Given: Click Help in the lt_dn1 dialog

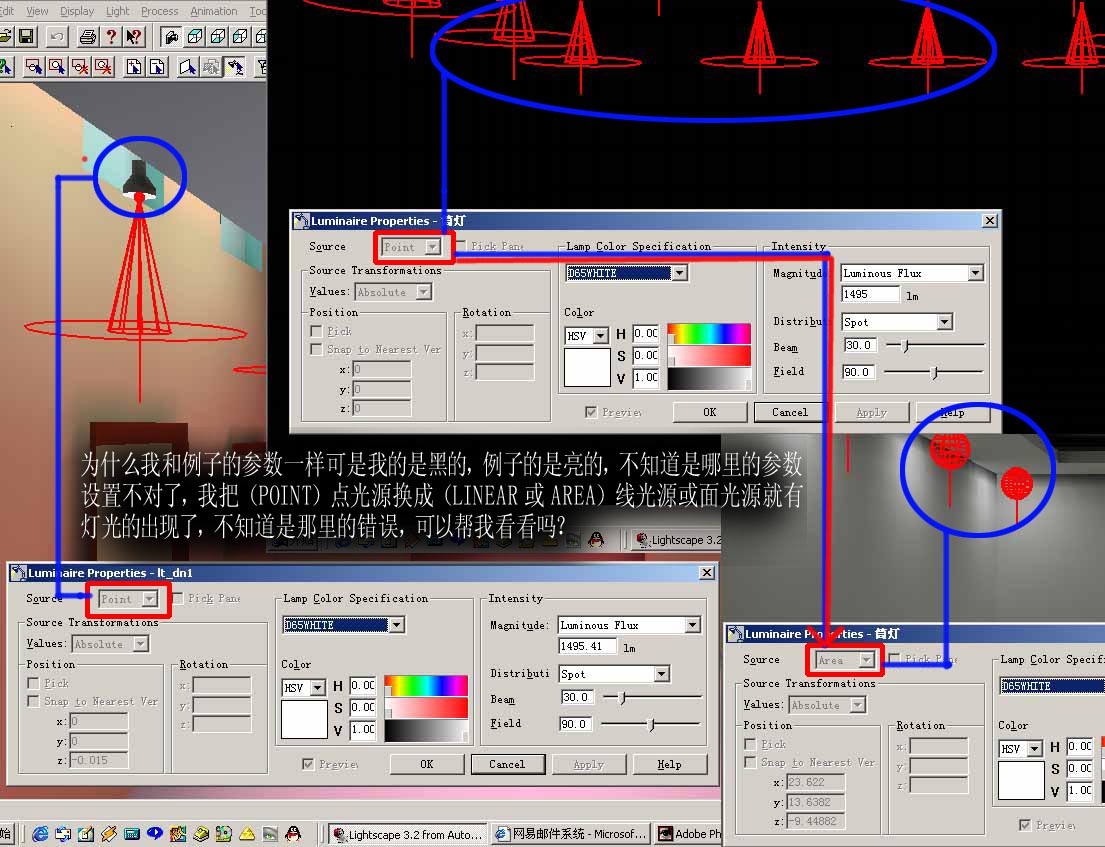Looking at the screenshot, I should 669,764.
